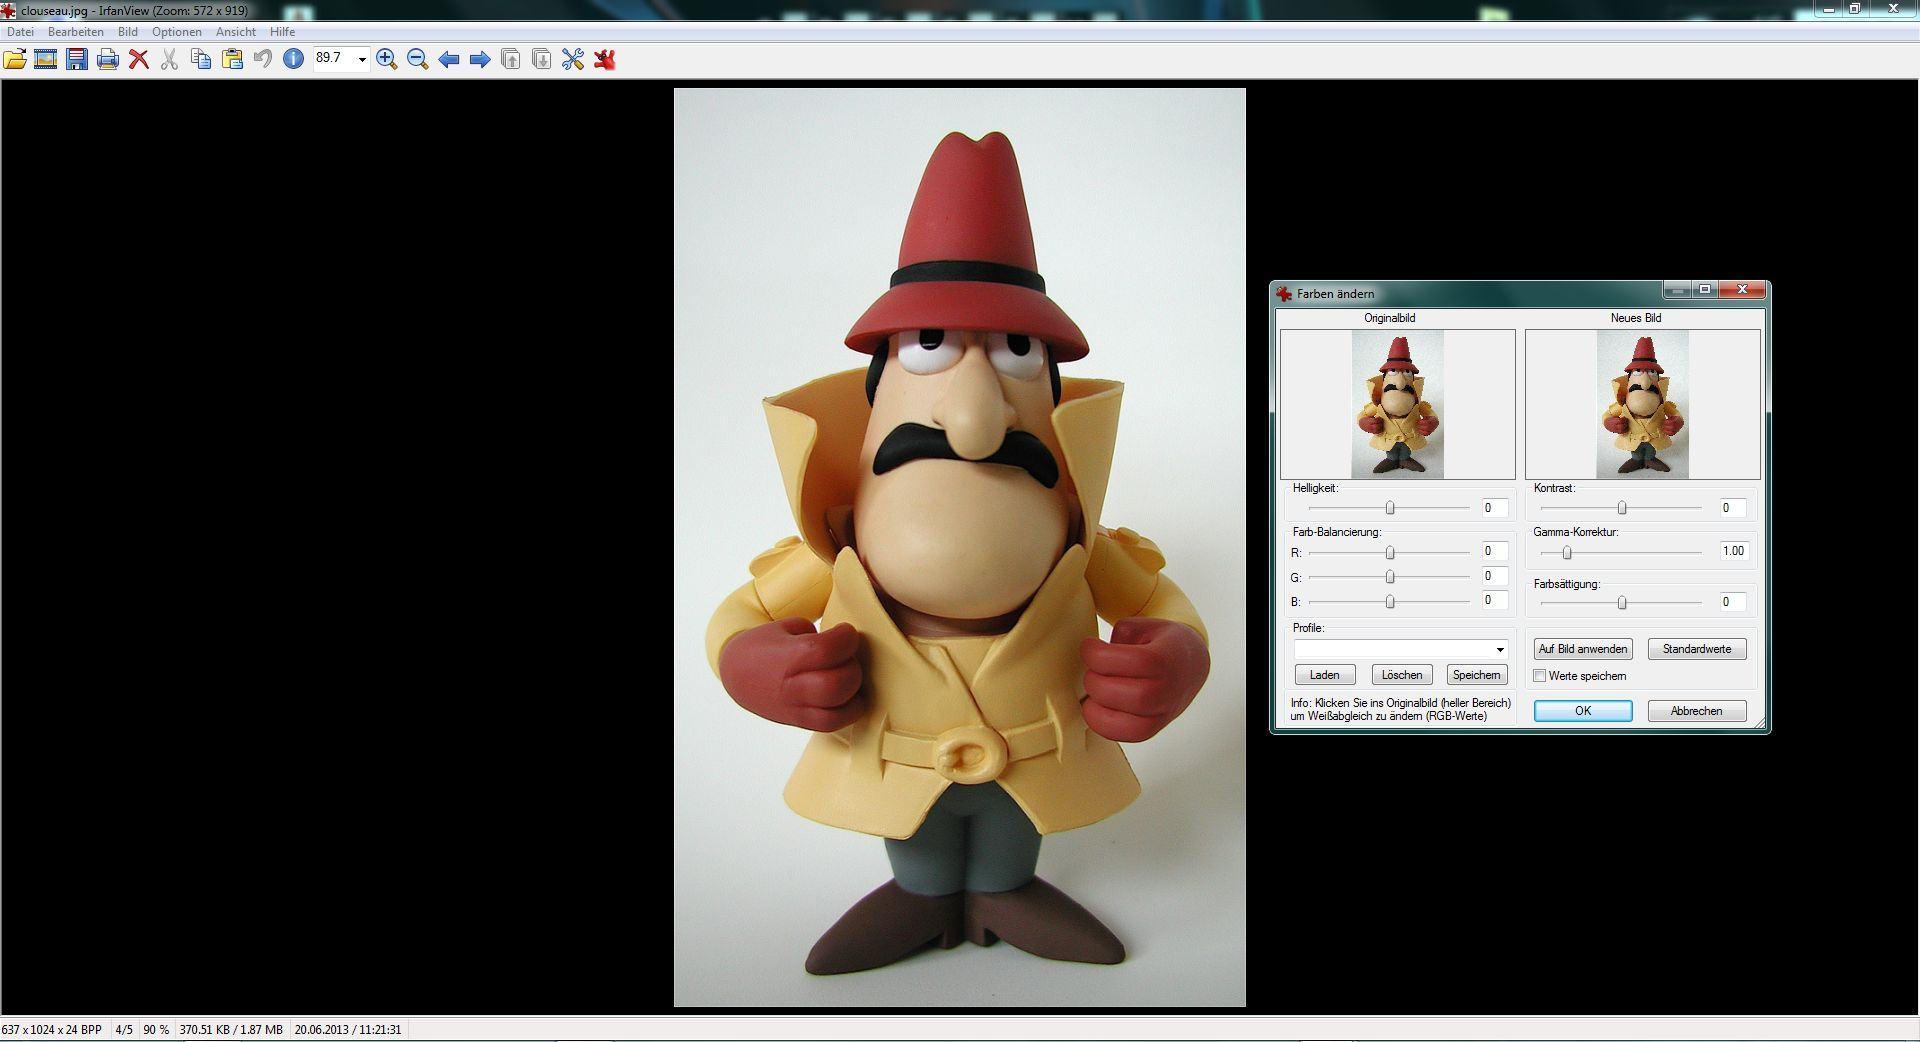Image resolution: width=1920 pixels, height=1042 pixels.
Task: Click the Löschen button
Action: pos(1402,675)
